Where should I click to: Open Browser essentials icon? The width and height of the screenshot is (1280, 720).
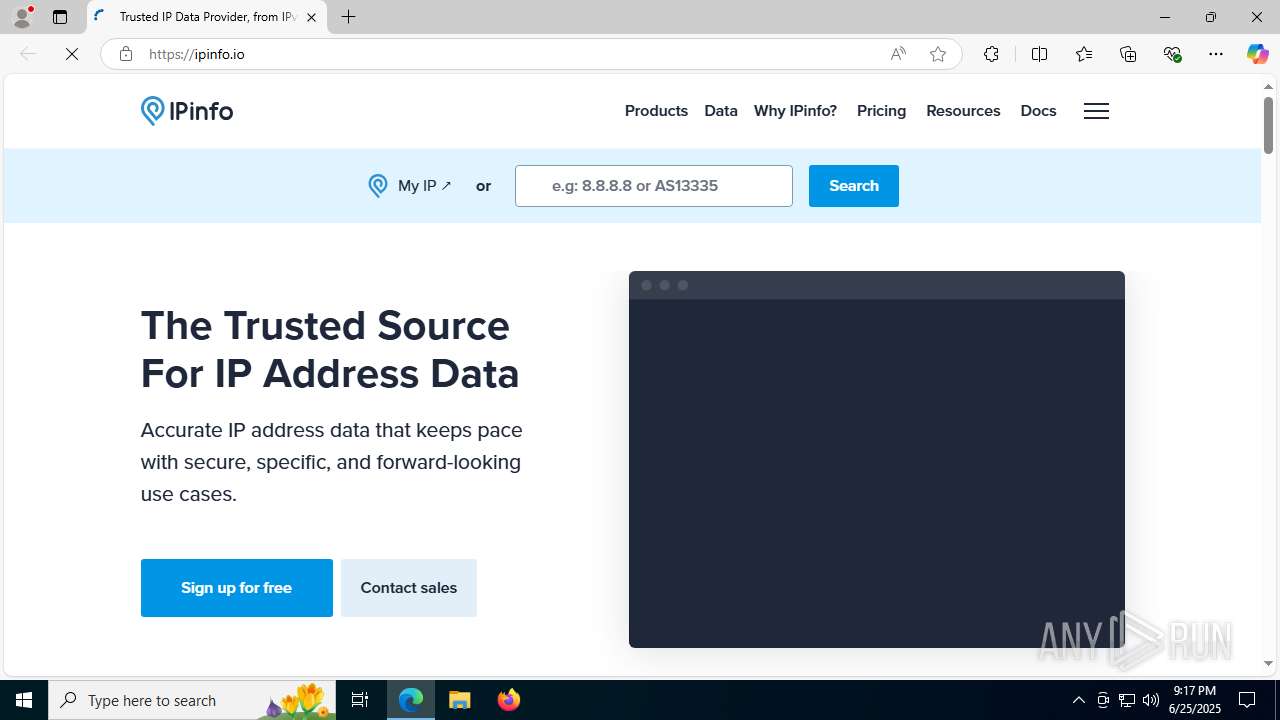[x=1172, y=54]
